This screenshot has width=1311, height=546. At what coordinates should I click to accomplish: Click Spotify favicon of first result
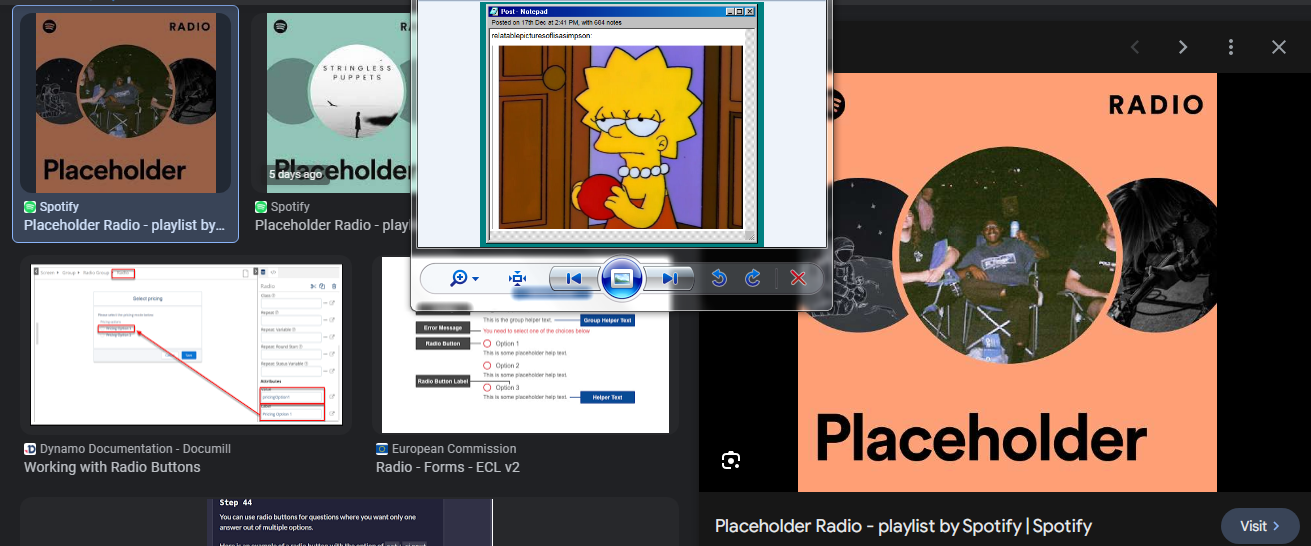pos(30,207)
